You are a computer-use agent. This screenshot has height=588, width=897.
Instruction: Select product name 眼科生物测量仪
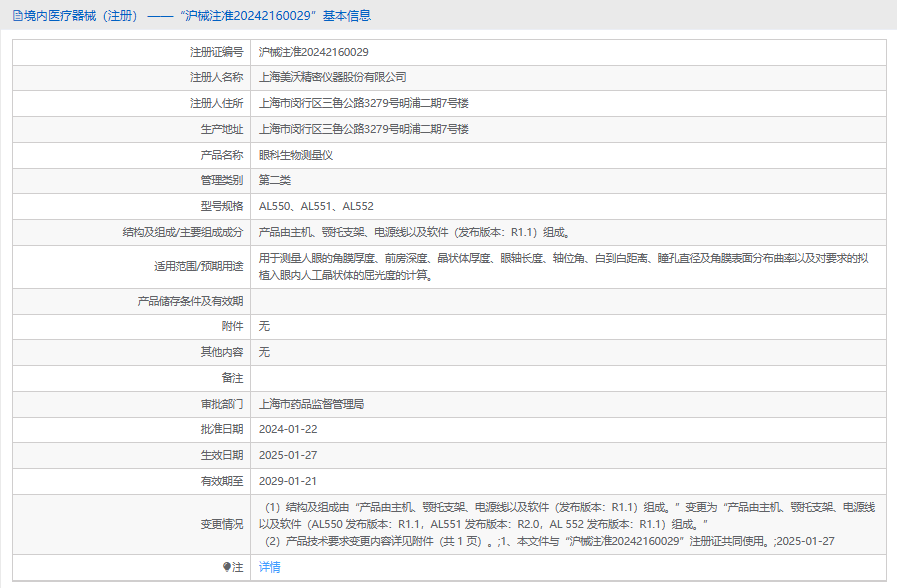295,155
